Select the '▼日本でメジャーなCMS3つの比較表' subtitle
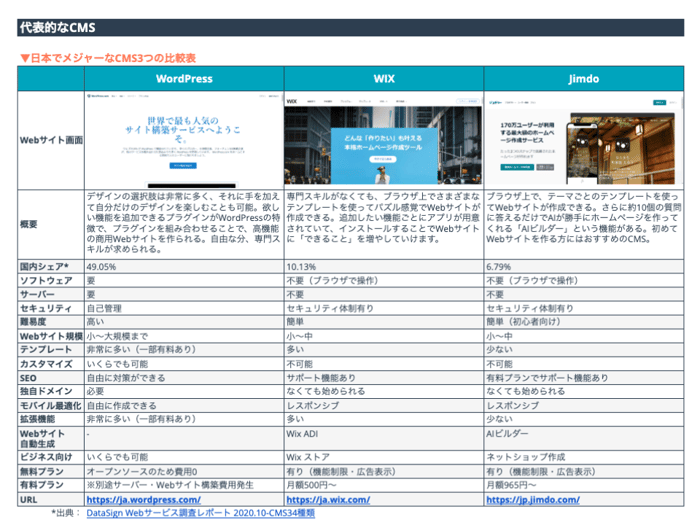 coord(108,58)
